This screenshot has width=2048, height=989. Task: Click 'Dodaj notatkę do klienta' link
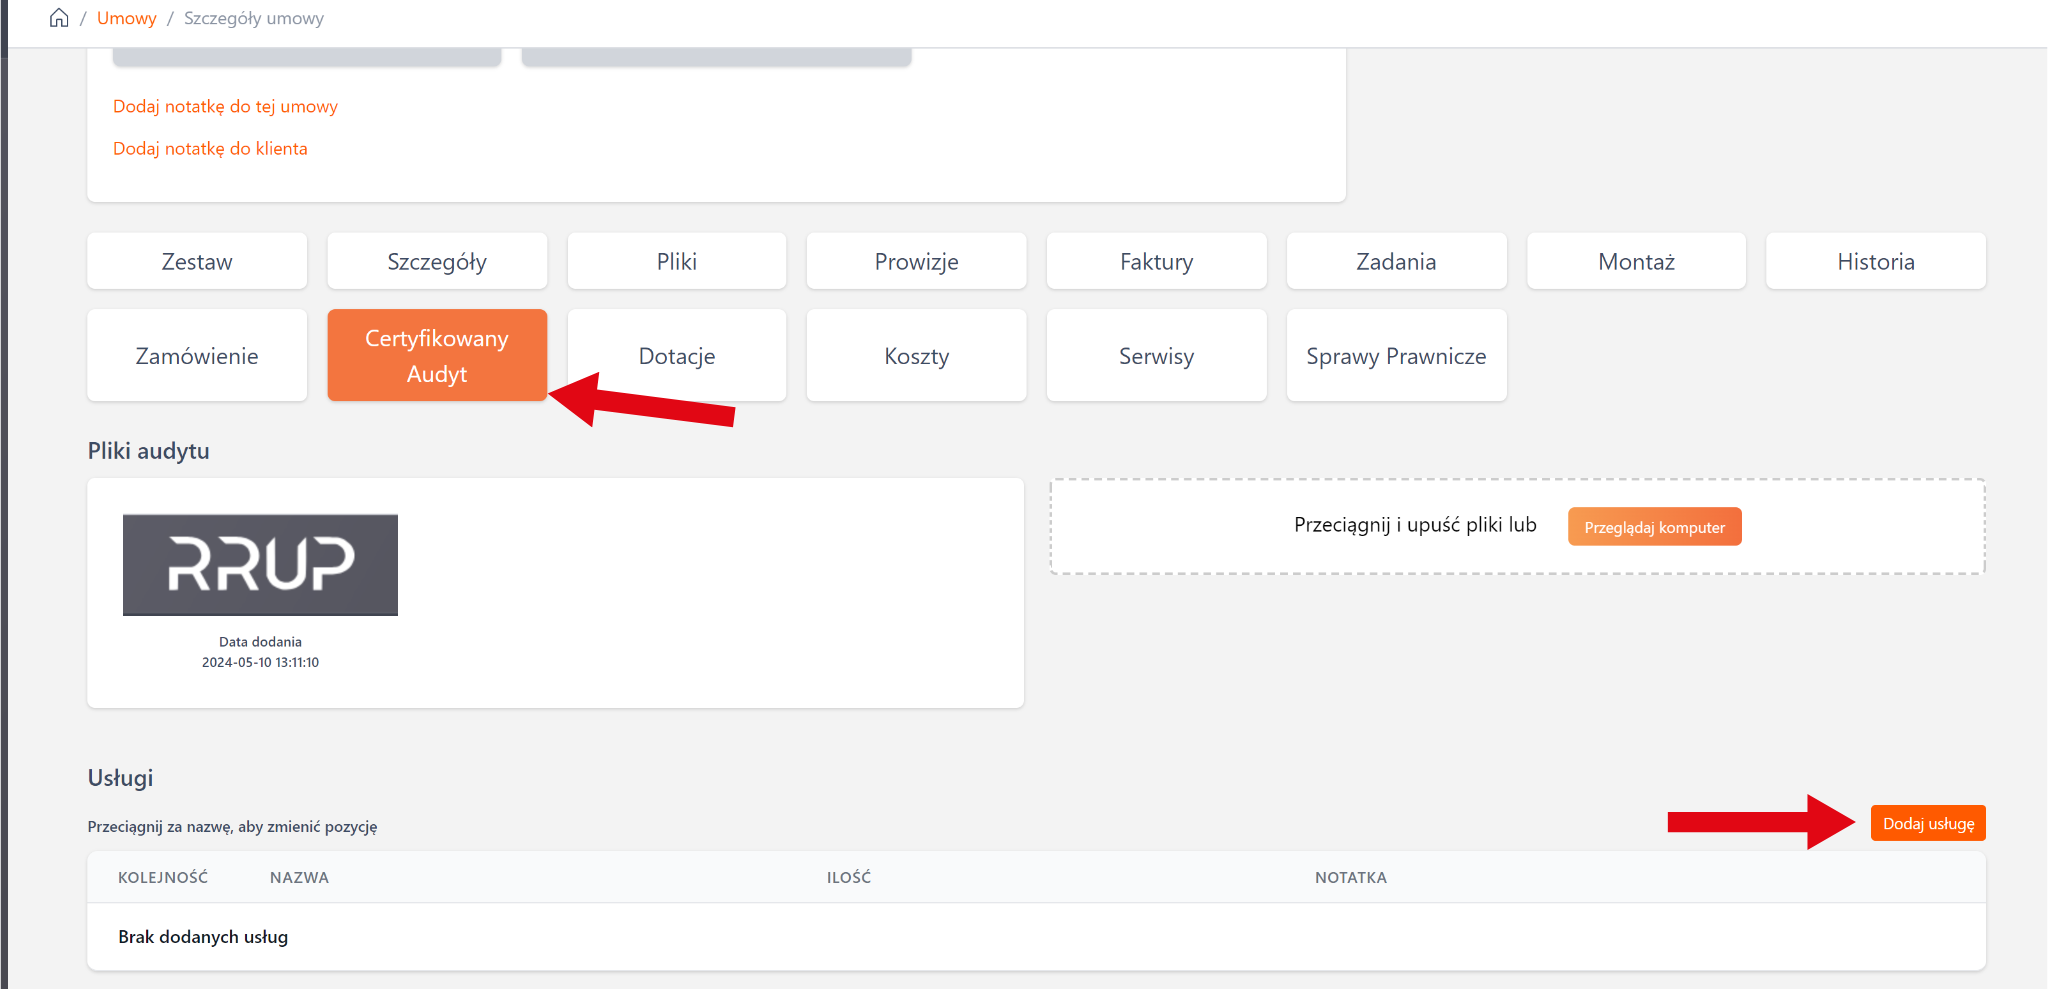coord(210,148)
